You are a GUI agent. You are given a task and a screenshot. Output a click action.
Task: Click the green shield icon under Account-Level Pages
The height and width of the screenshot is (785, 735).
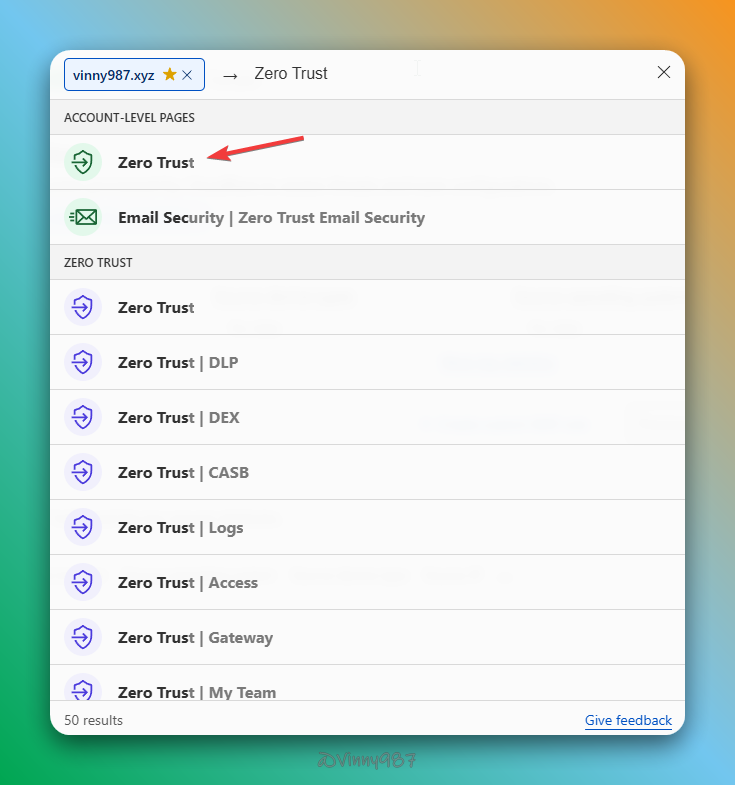[x=83, y=162]
